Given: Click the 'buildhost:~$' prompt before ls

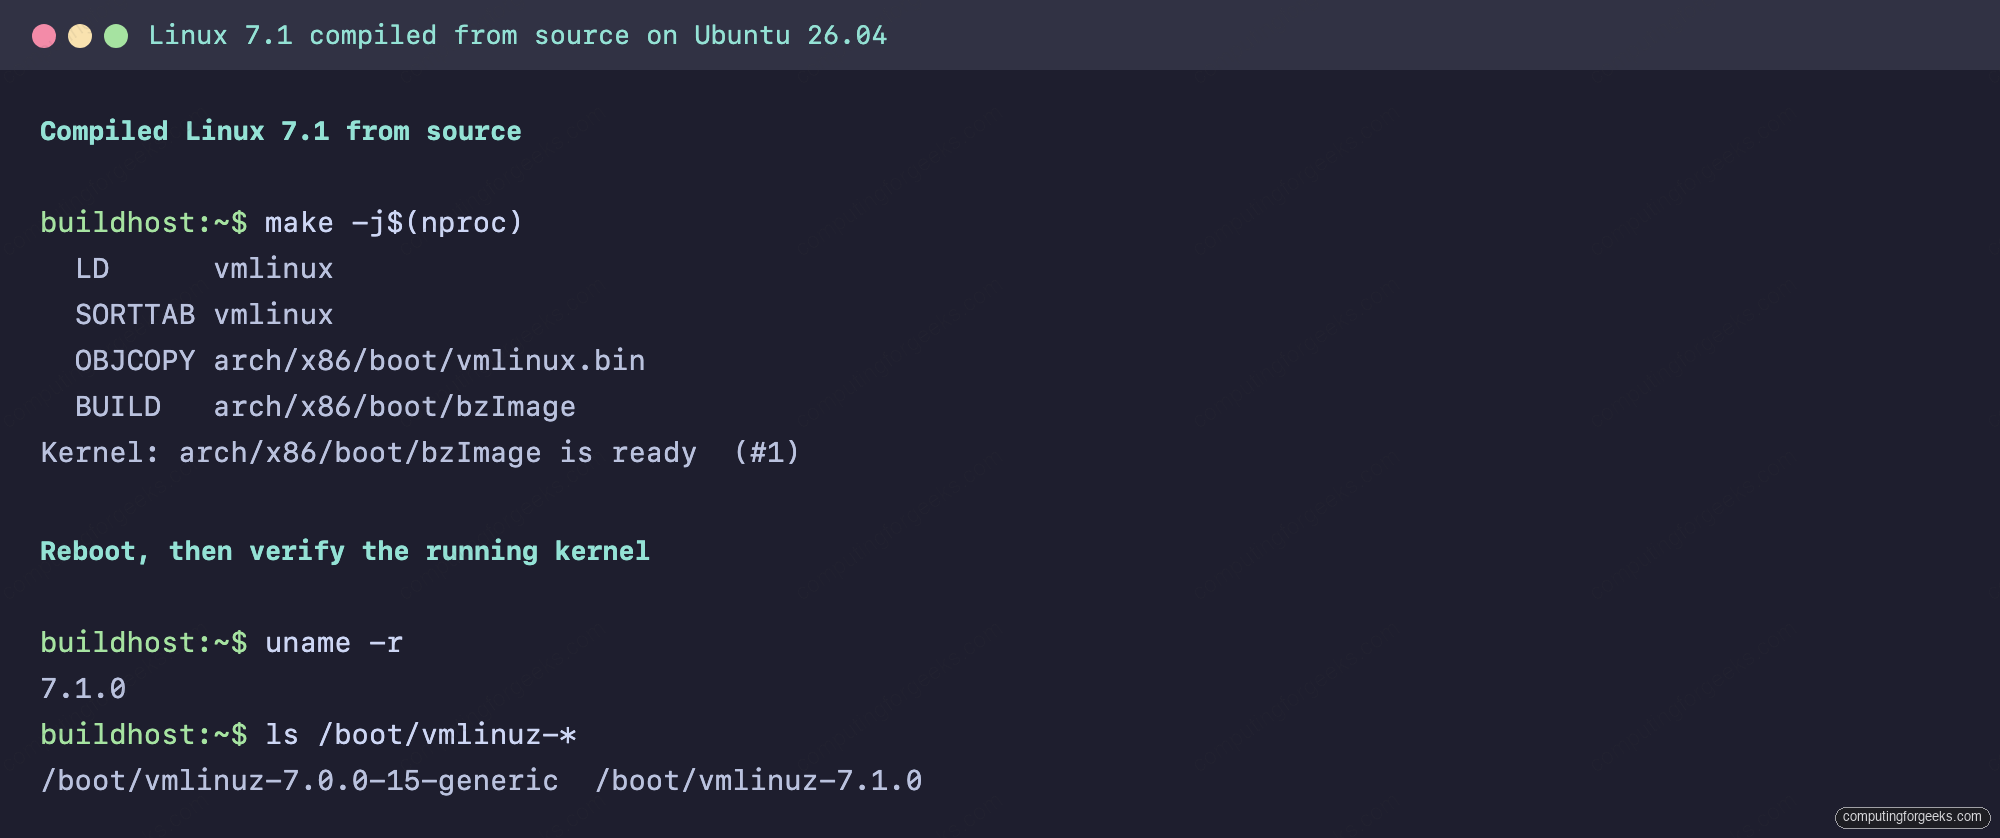Looking at the screenshot, I should click(x=144, y=734).
